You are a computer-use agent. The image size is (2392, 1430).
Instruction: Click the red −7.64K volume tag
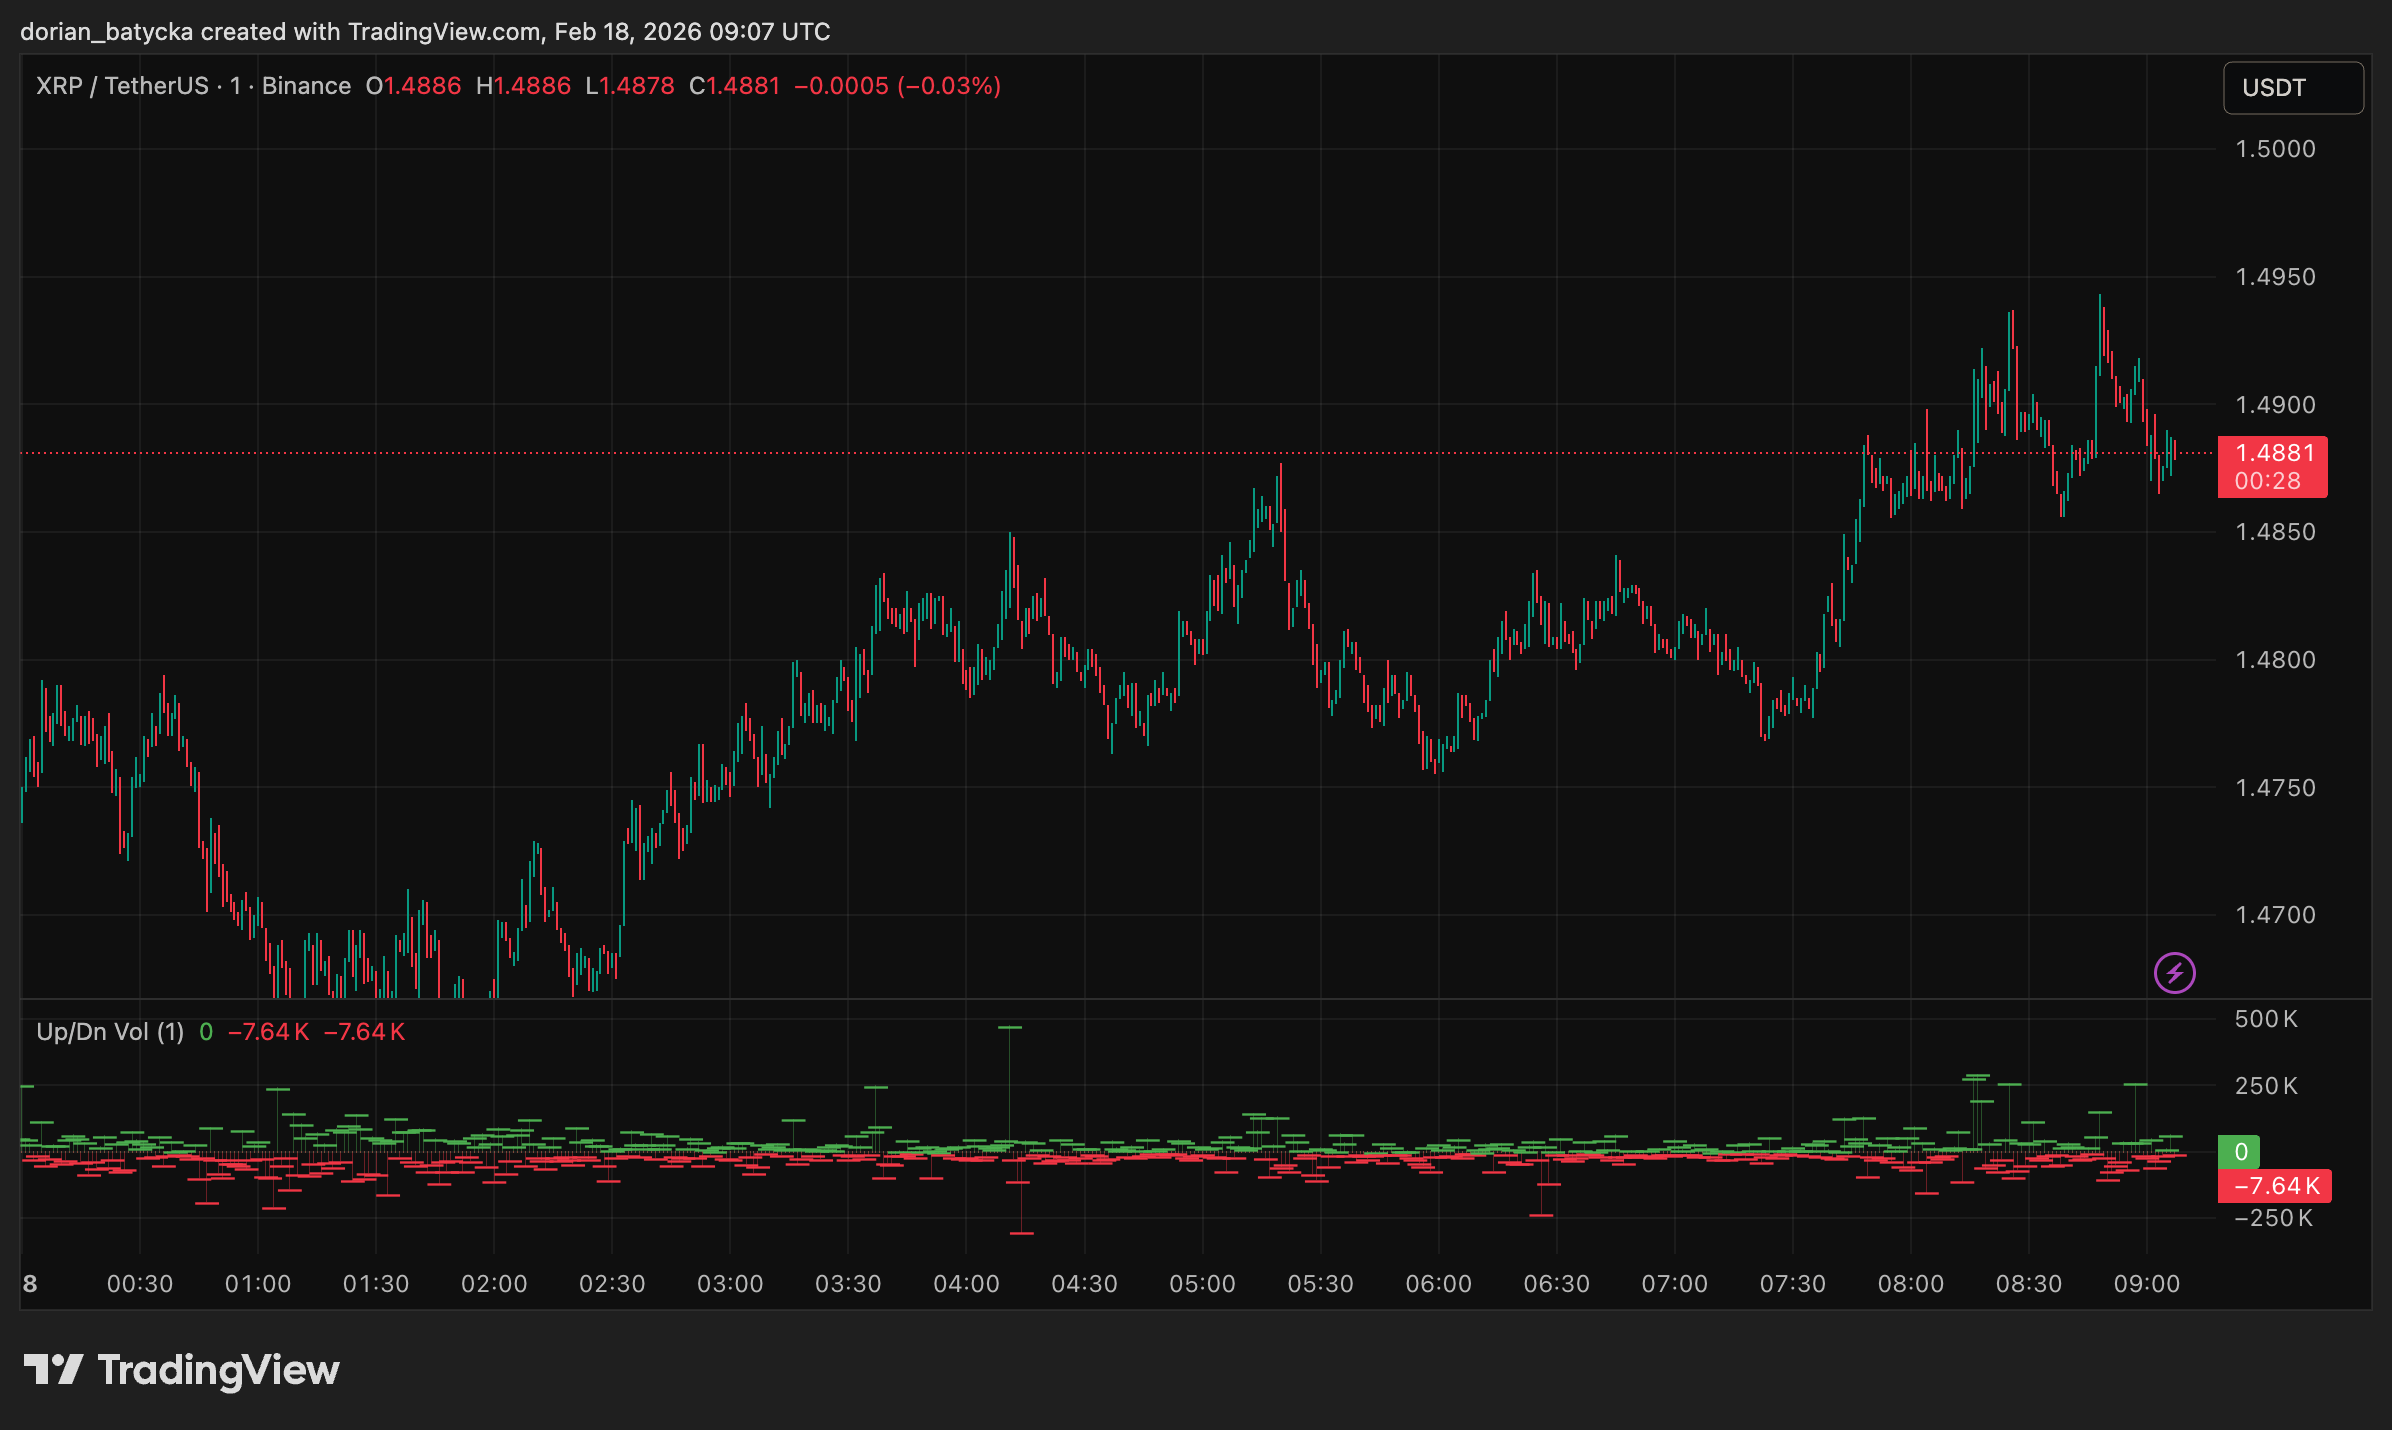pos(2274,1186)
